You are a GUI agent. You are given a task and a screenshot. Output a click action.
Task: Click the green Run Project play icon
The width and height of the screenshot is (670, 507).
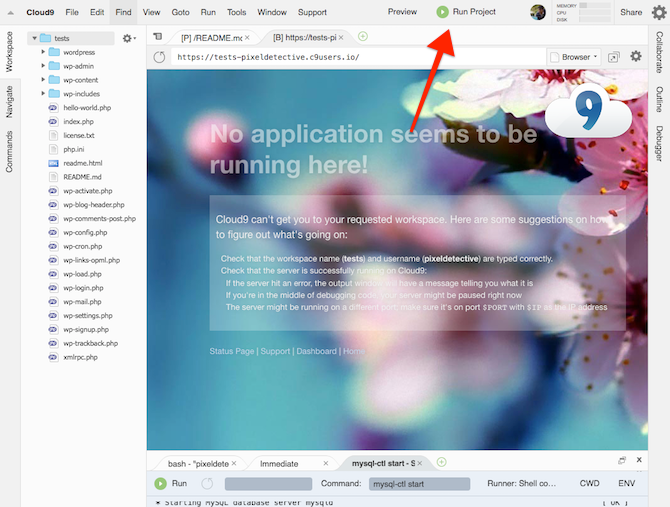coord(442,12)
